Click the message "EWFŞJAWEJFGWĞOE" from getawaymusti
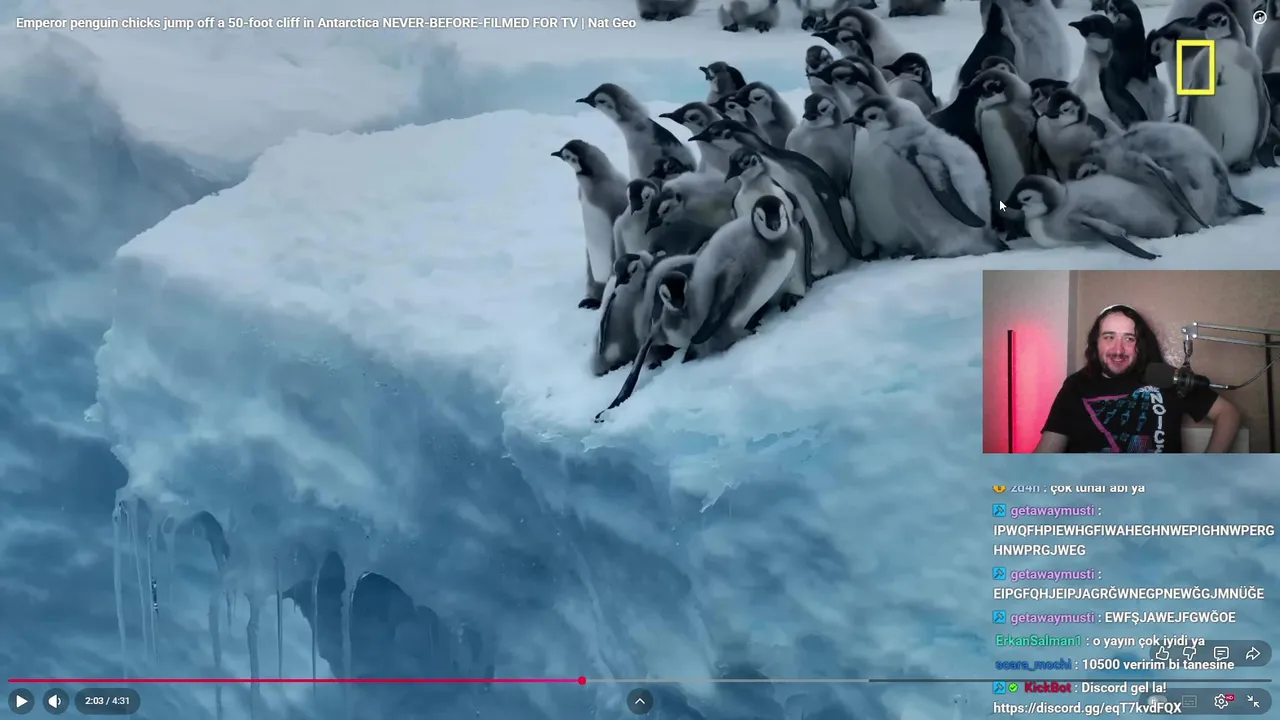The height and width of the screenshot is (720, 1280). point(1170,618)
